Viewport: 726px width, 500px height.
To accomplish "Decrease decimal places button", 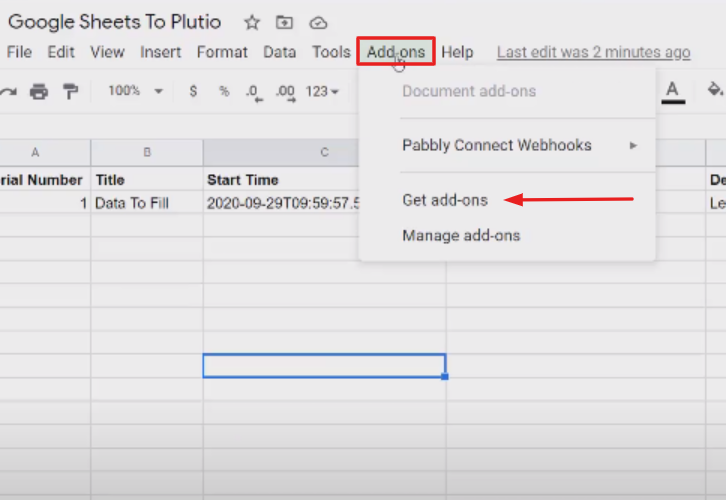I will click(x=254, y=92).
